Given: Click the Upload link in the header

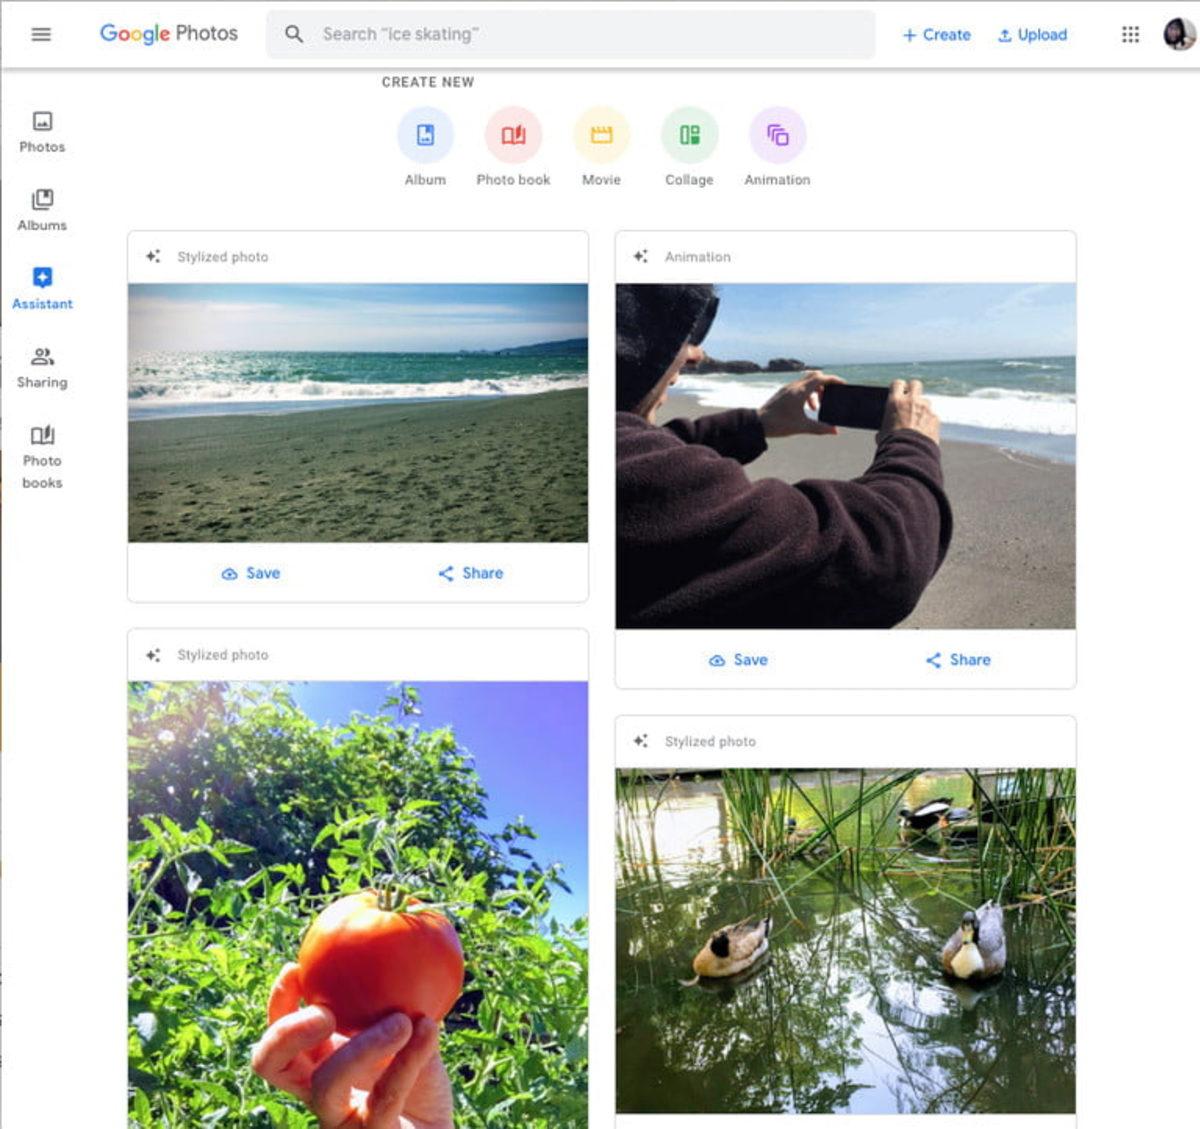Looking at the screenshot, I should pos(1032,33).
